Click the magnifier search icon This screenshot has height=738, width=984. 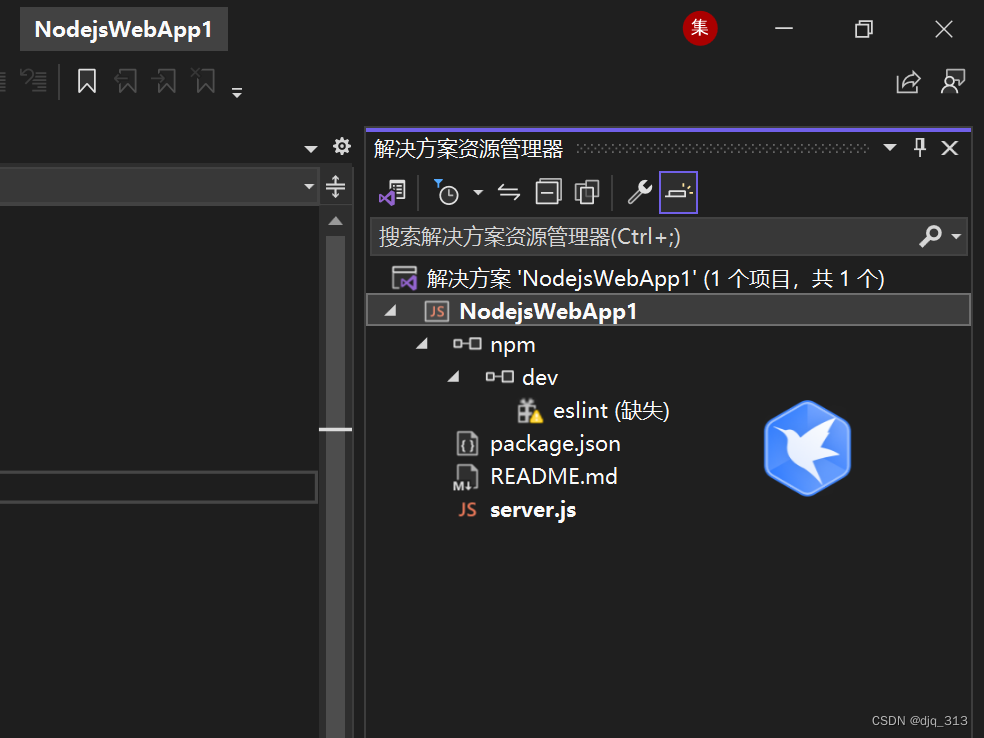tap(931, 237)
